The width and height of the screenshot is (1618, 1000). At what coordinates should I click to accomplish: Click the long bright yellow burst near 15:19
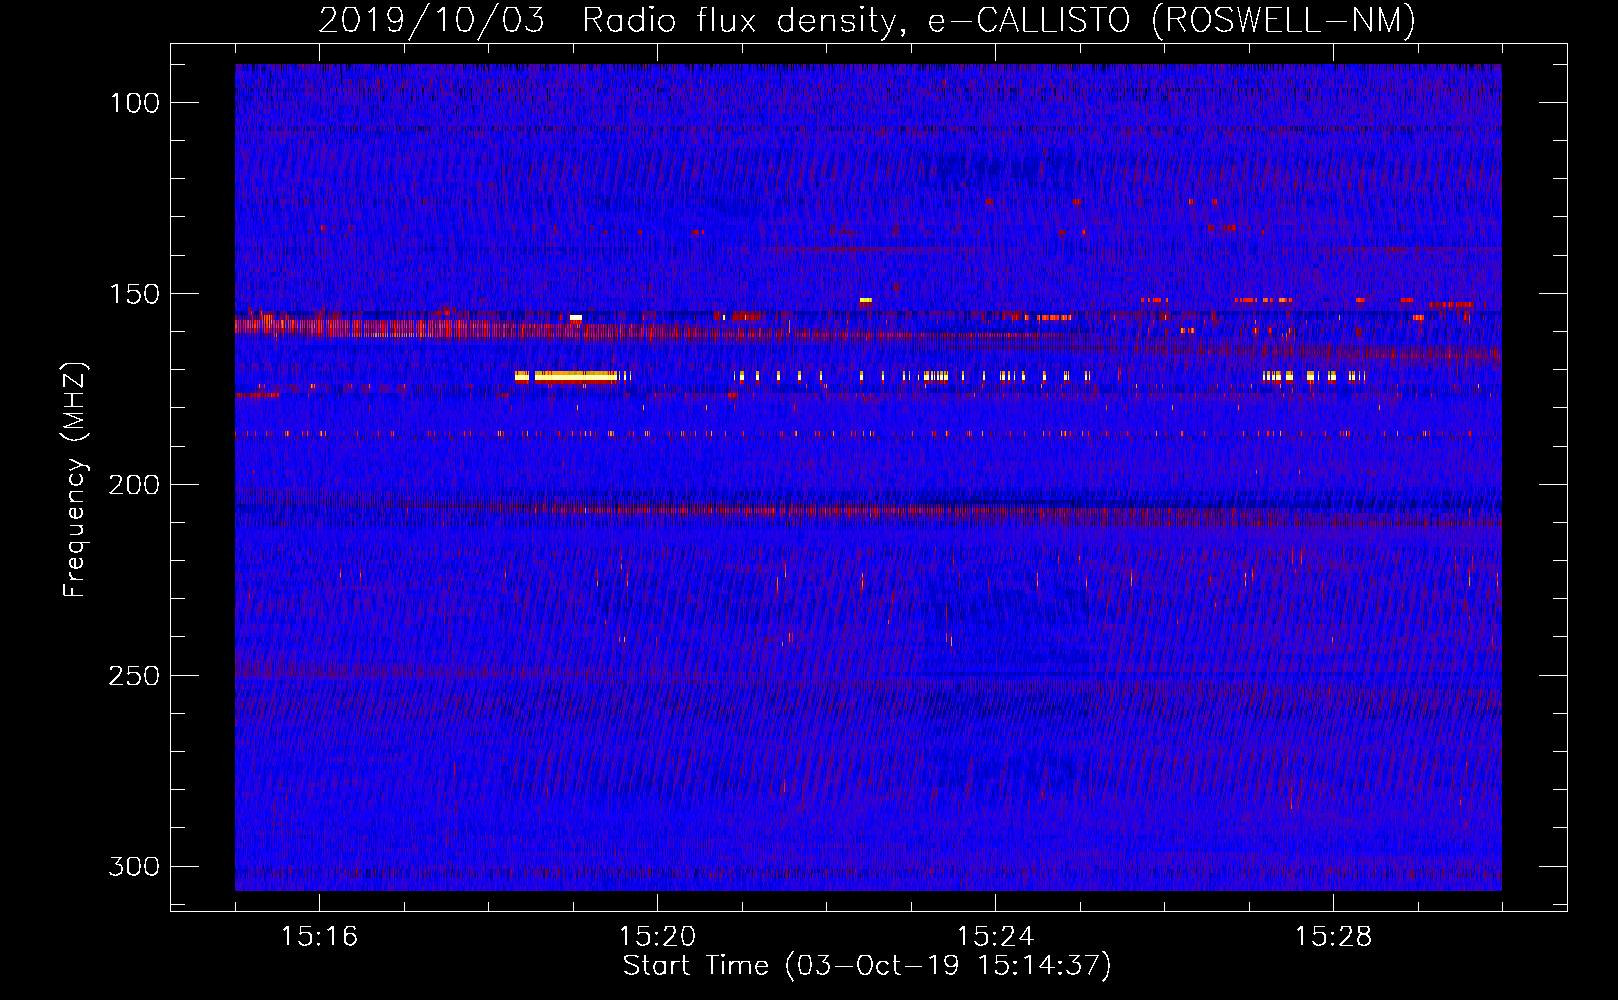(576, 376)
